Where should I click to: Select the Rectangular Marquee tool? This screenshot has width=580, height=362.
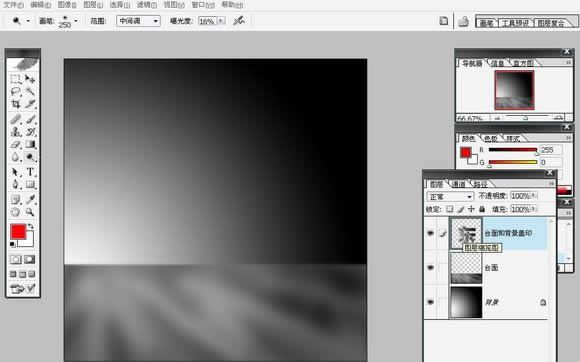(15, 79)
